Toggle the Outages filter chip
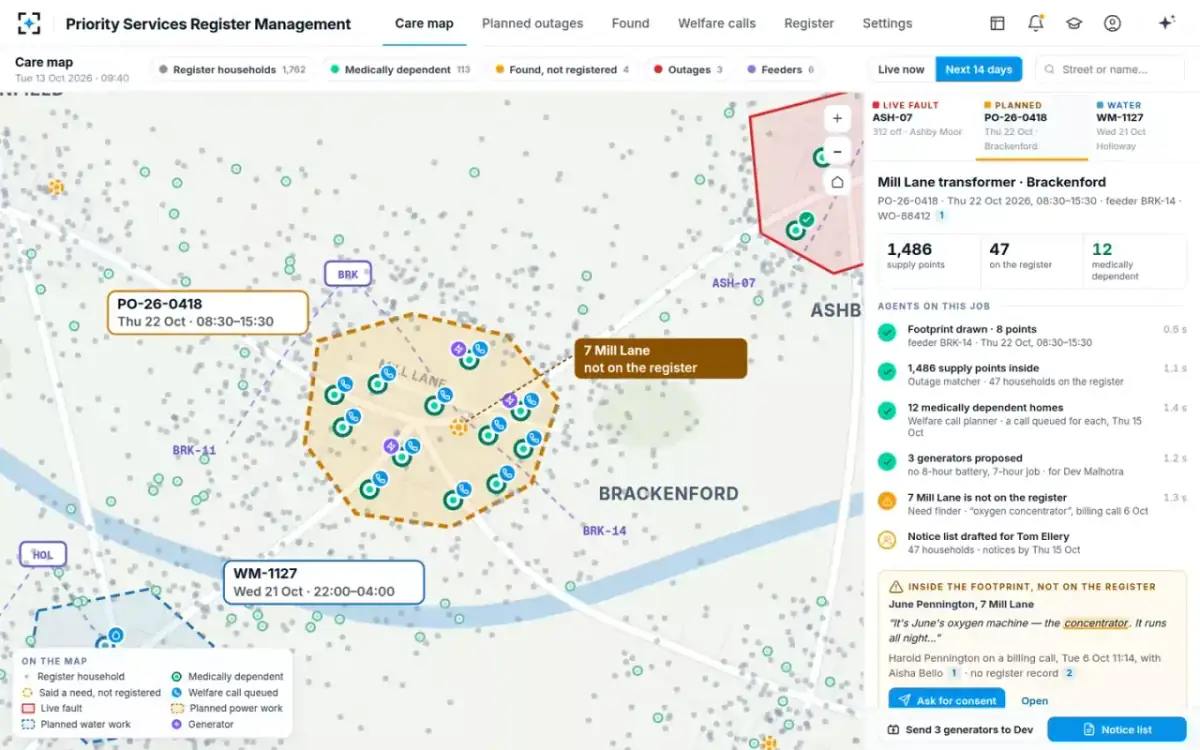Image resolution: width=1200 pixels, height=750 pixels. point(688,70)
